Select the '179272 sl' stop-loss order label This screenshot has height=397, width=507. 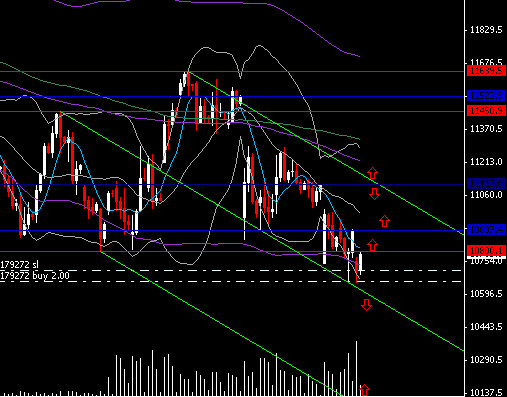tap(19, 265)
